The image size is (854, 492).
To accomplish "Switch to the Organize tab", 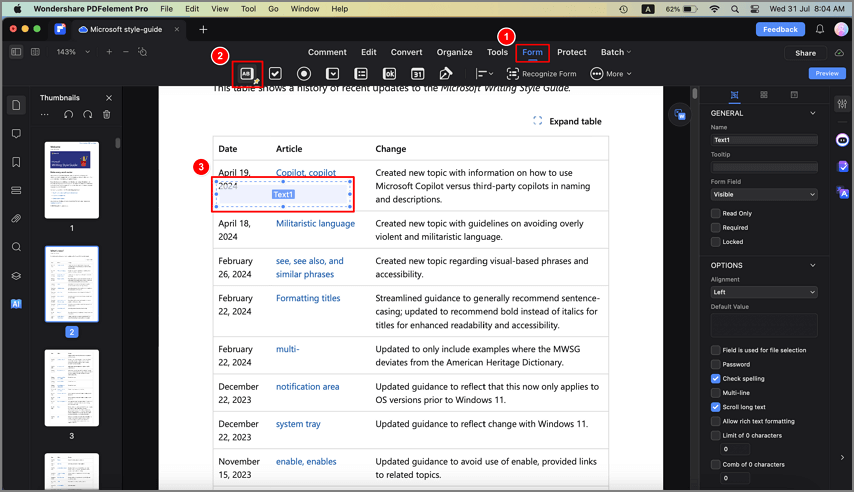I will tap(454, 52).
